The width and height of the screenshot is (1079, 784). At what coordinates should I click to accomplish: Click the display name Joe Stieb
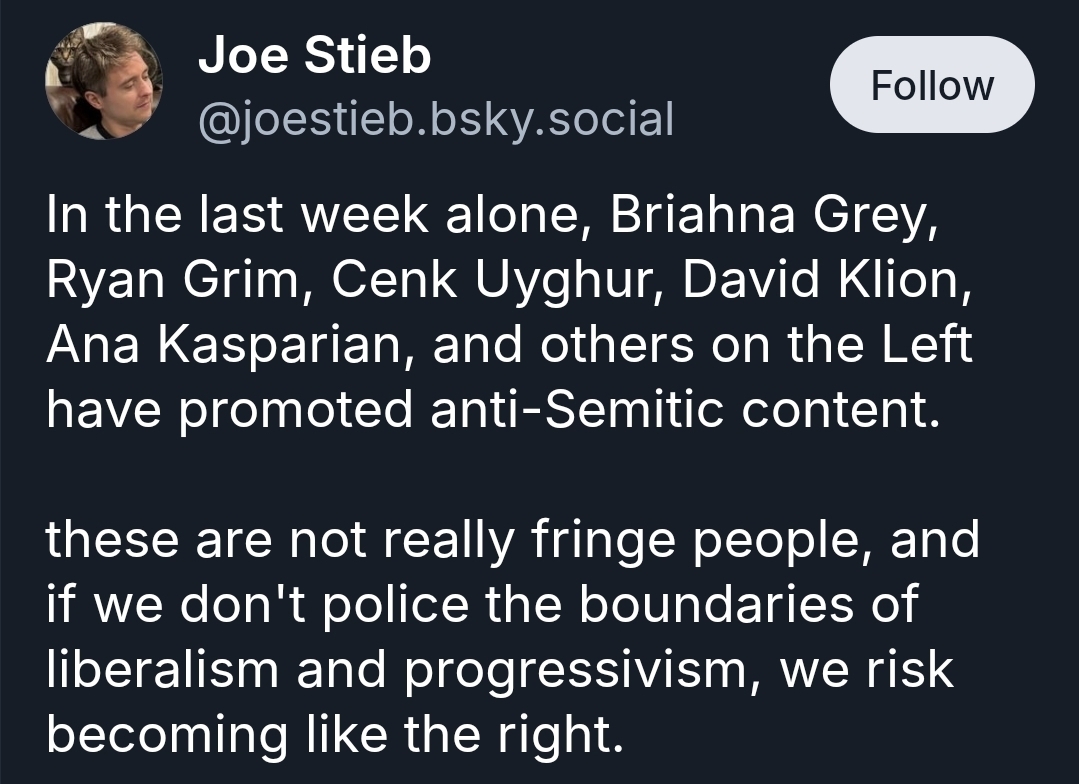point(314,56)
